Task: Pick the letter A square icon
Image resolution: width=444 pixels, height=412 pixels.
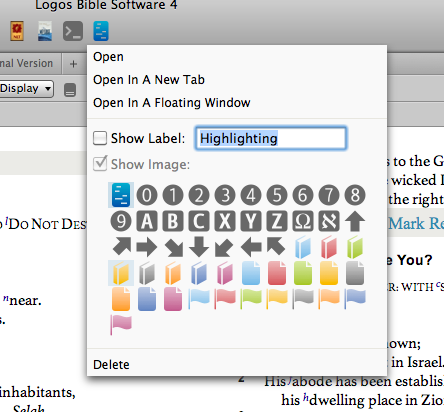Action: (x=147, y=221)
